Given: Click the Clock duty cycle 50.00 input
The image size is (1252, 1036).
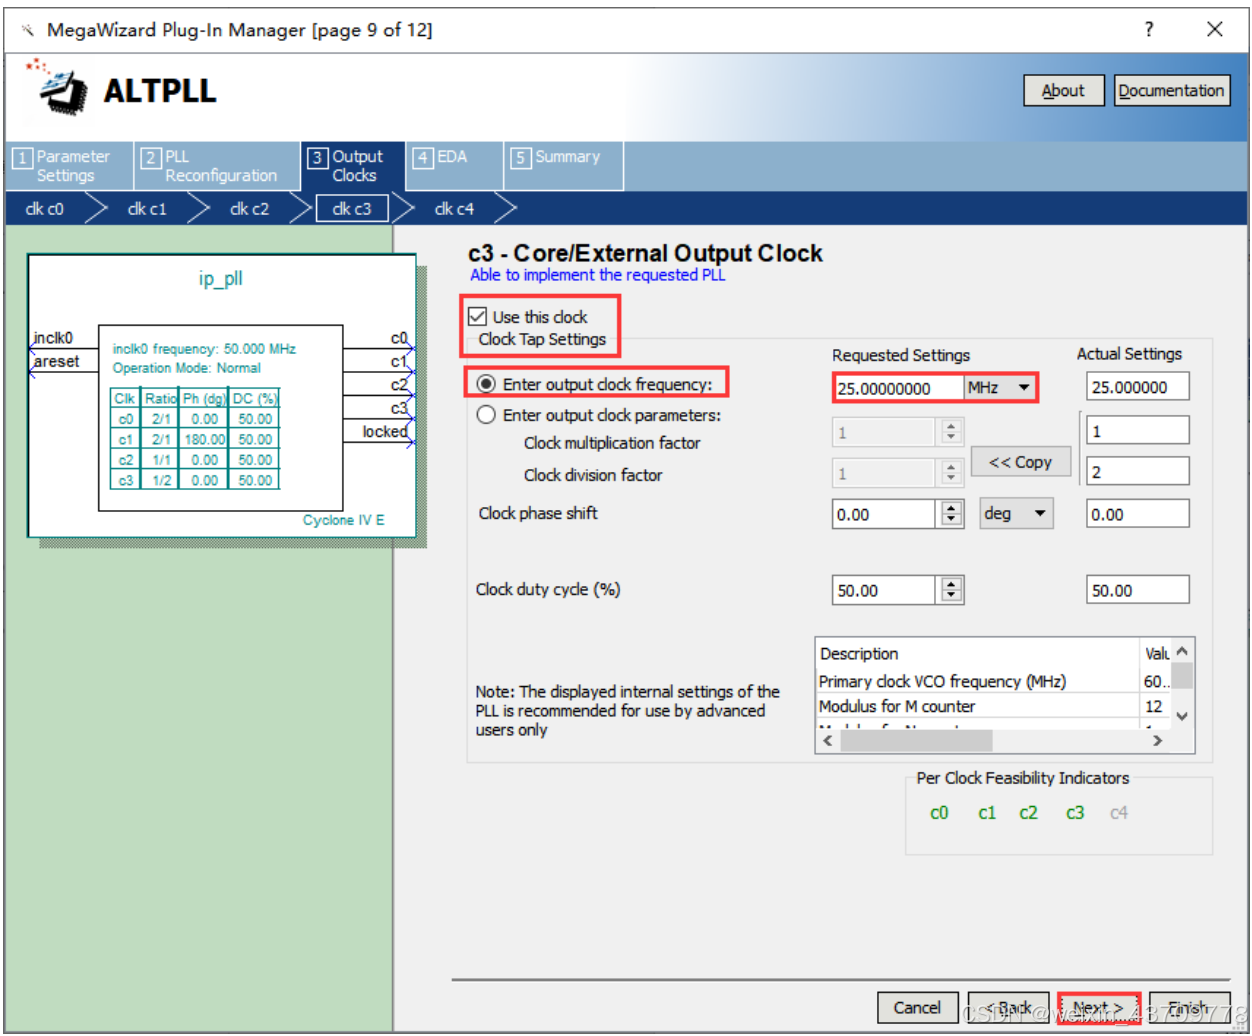Looking at the screenshot, I should tap(884, 590).
